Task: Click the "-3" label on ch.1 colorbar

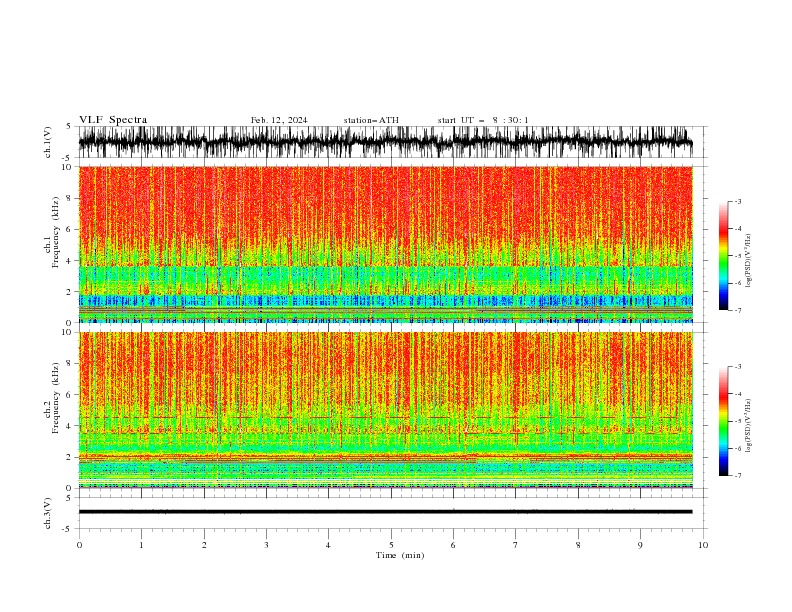Action: pyautogui.click(x=737, y=201)
